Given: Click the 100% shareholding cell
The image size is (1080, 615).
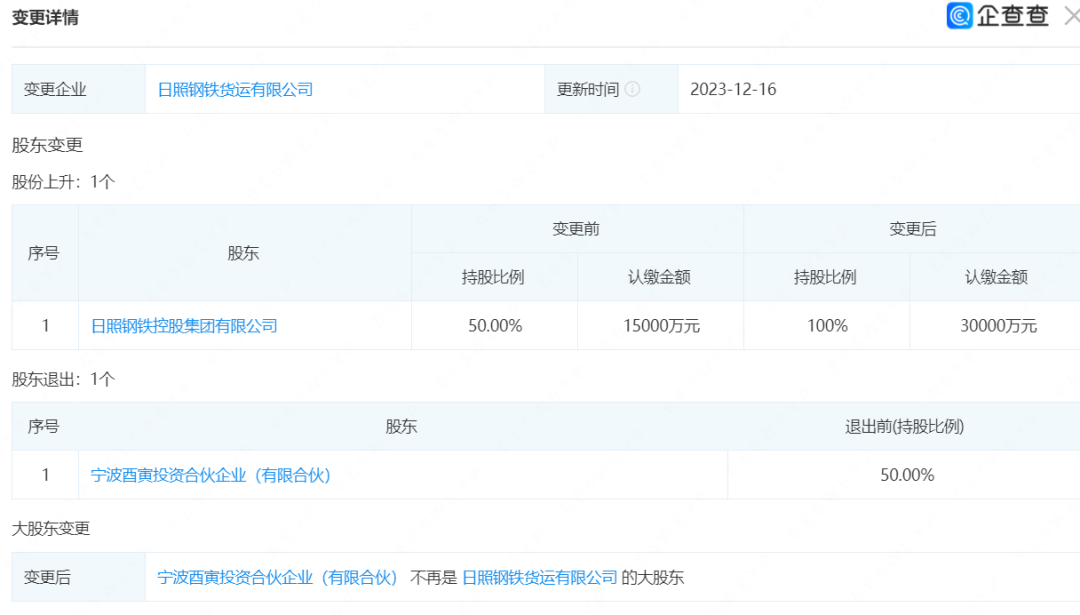Looking at the screenshot, I should (x=826, y=326).
